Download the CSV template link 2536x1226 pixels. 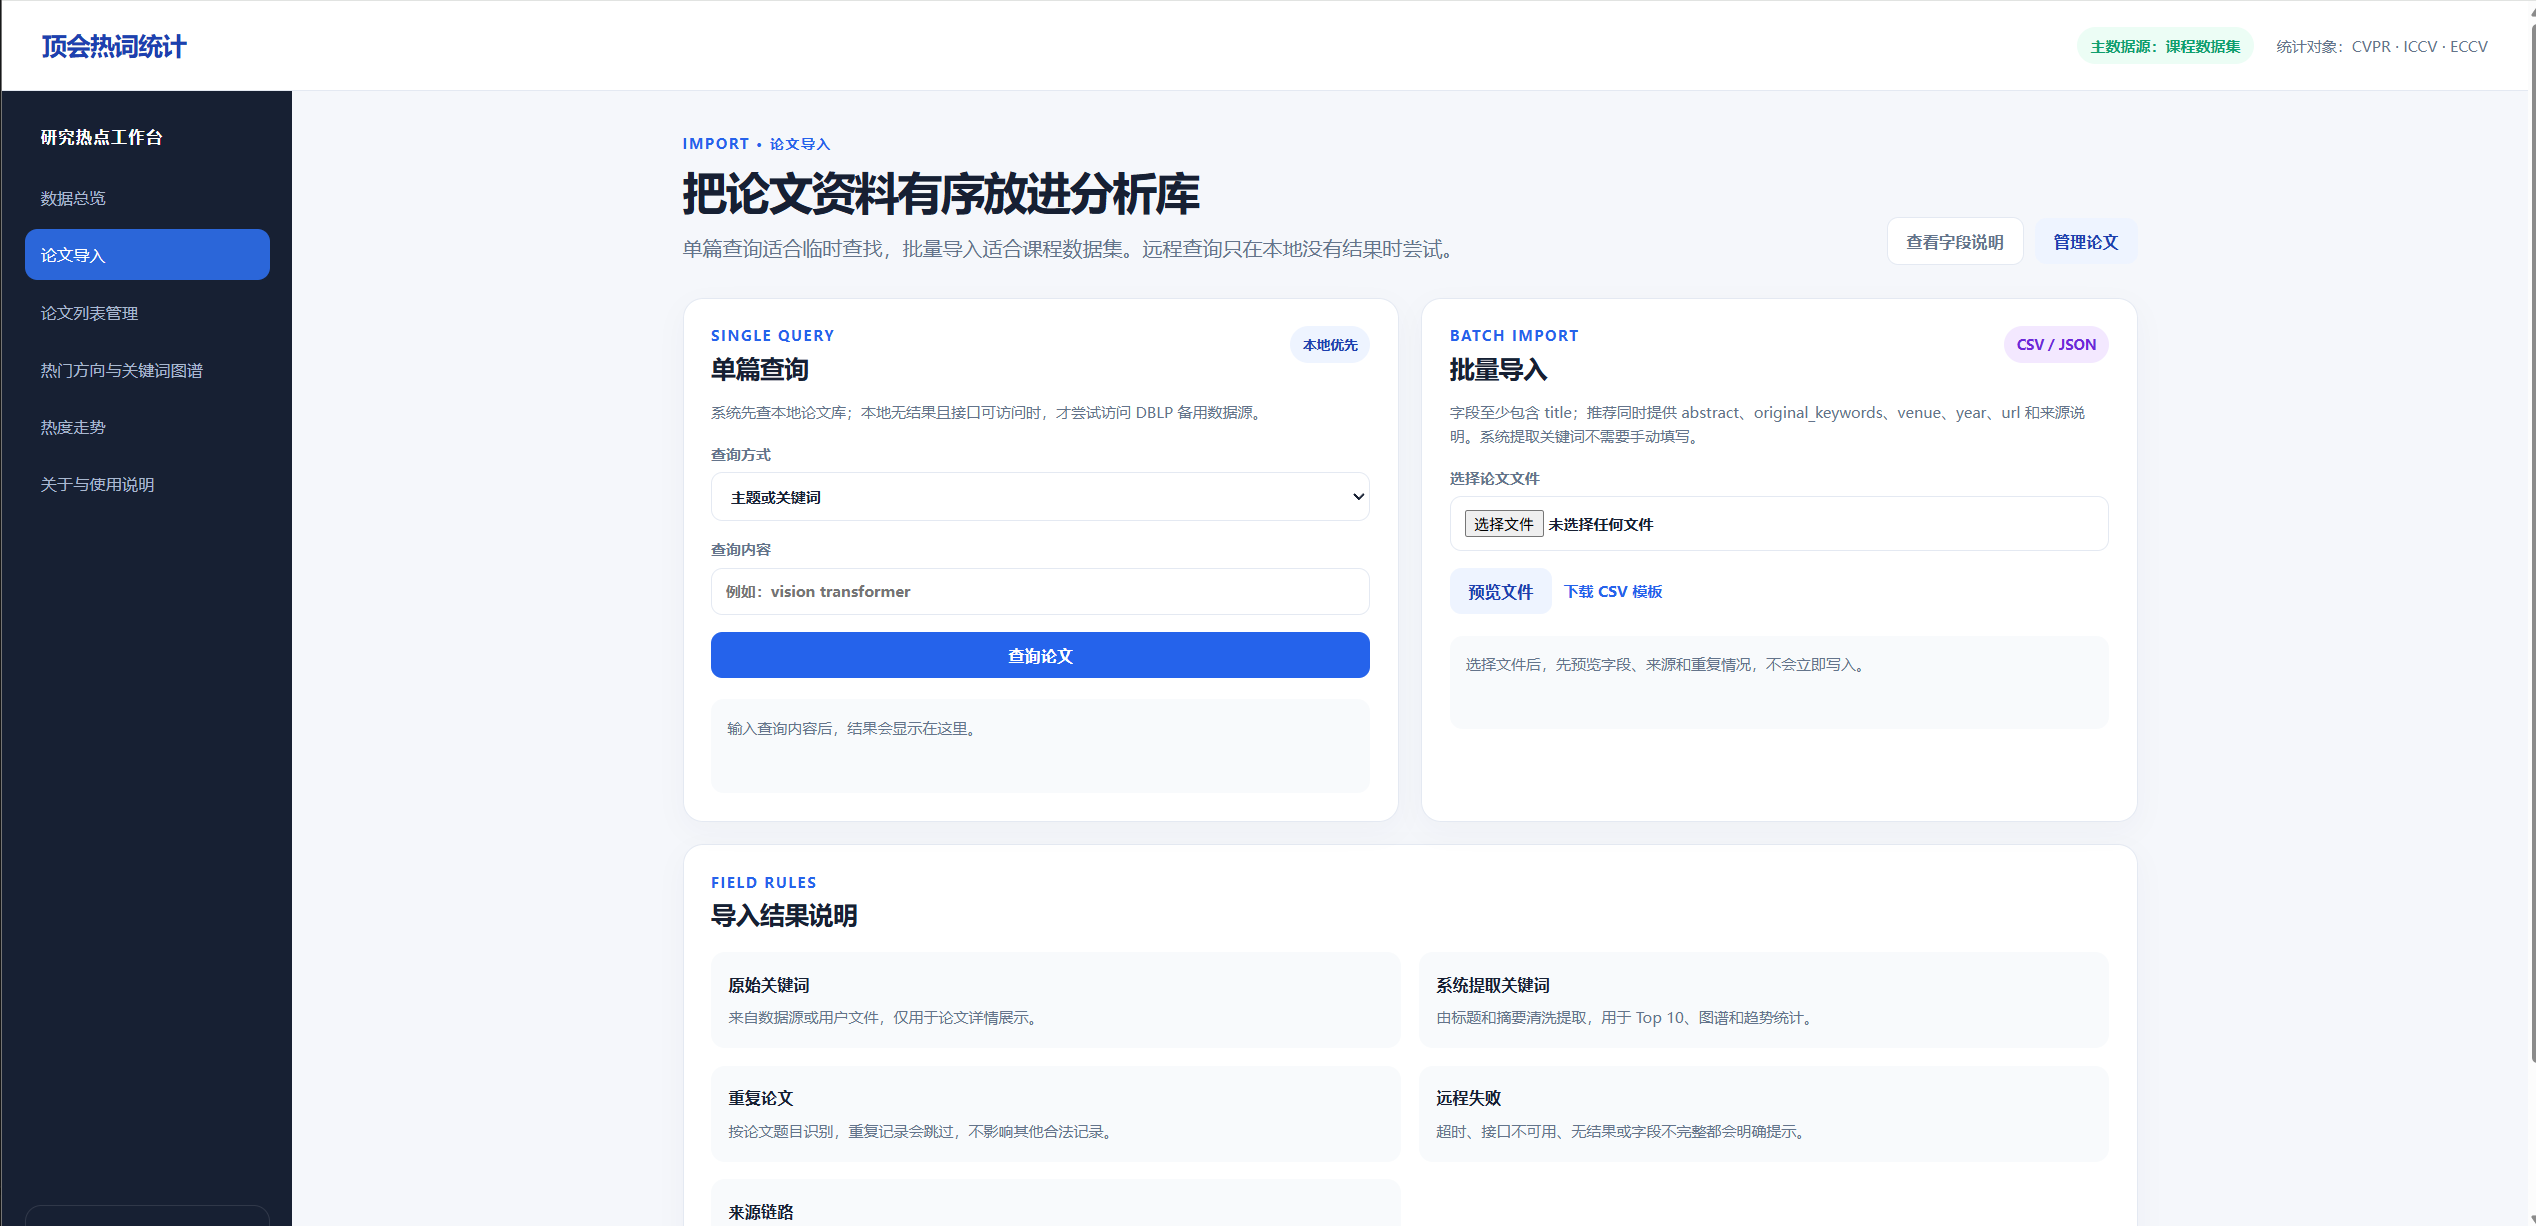click(x=1613, y=592)
